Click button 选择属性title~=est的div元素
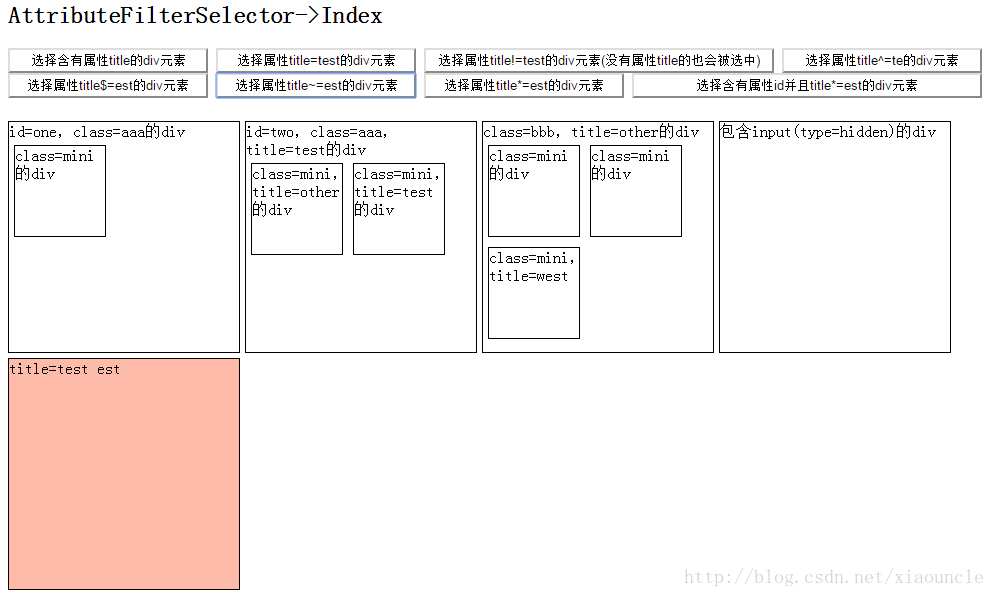The height and width of the screenshot is (597, 995). click(x=316, y=85)
